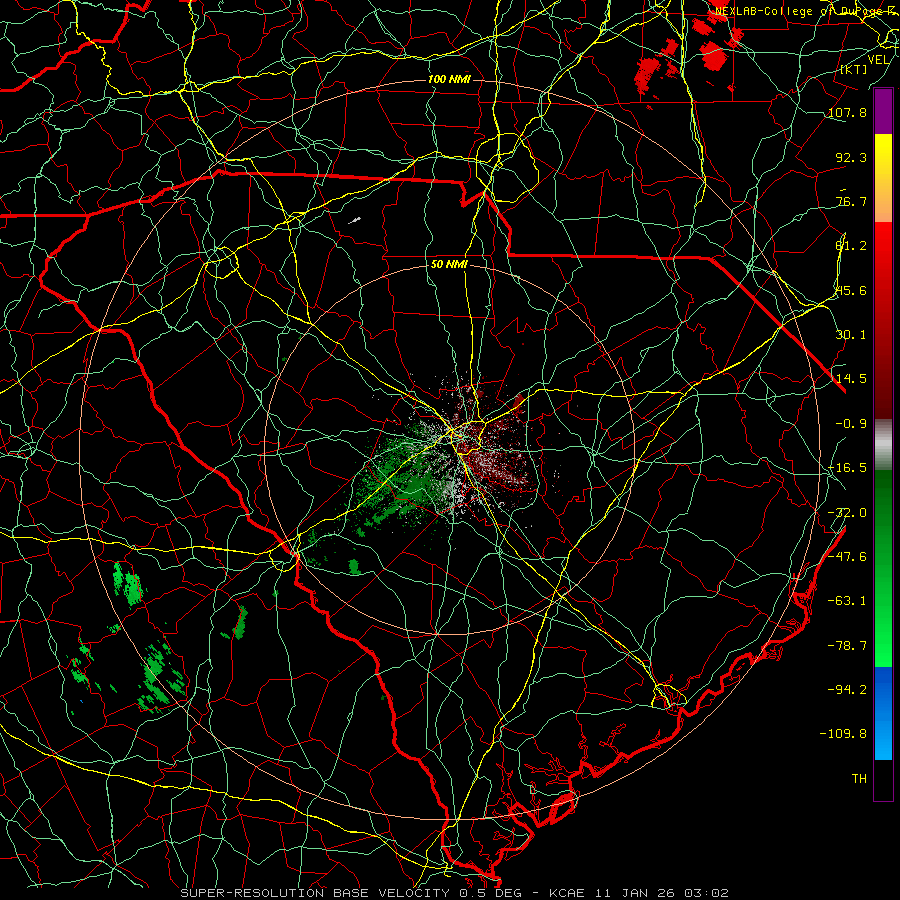The width and height of the screenshot is (900, 900).
Task: Select the 14.5 velocity scale value
Action: click(x=851, y=379)
